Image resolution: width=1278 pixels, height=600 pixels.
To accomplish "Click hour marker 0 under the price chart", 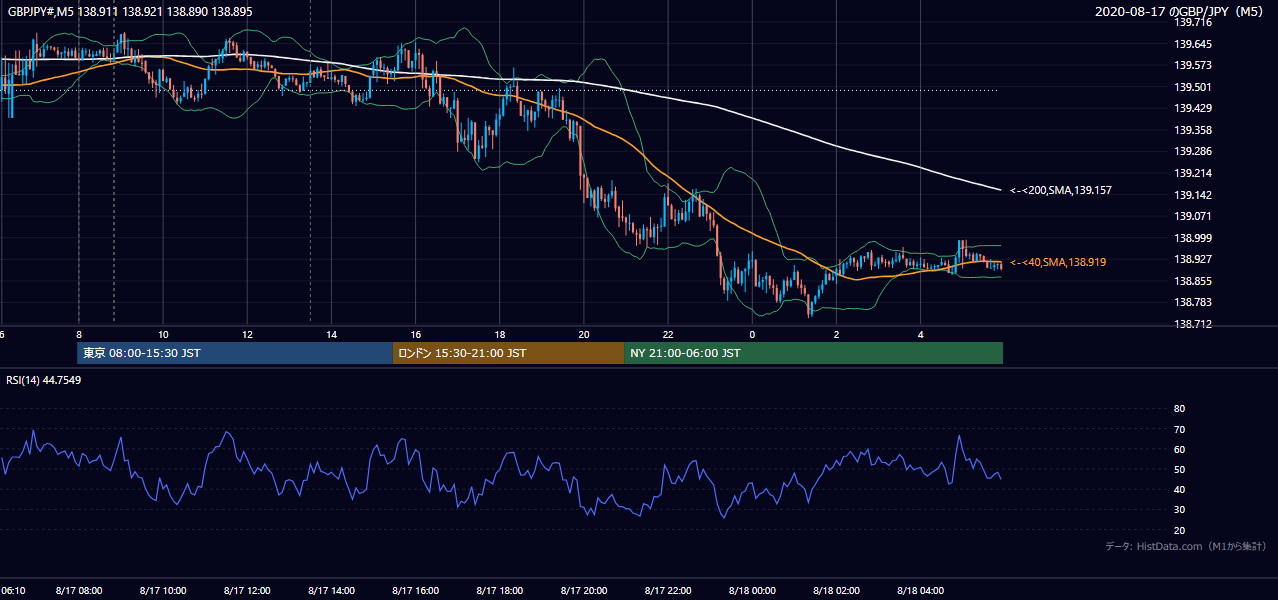I will click(x=752, y=335).
